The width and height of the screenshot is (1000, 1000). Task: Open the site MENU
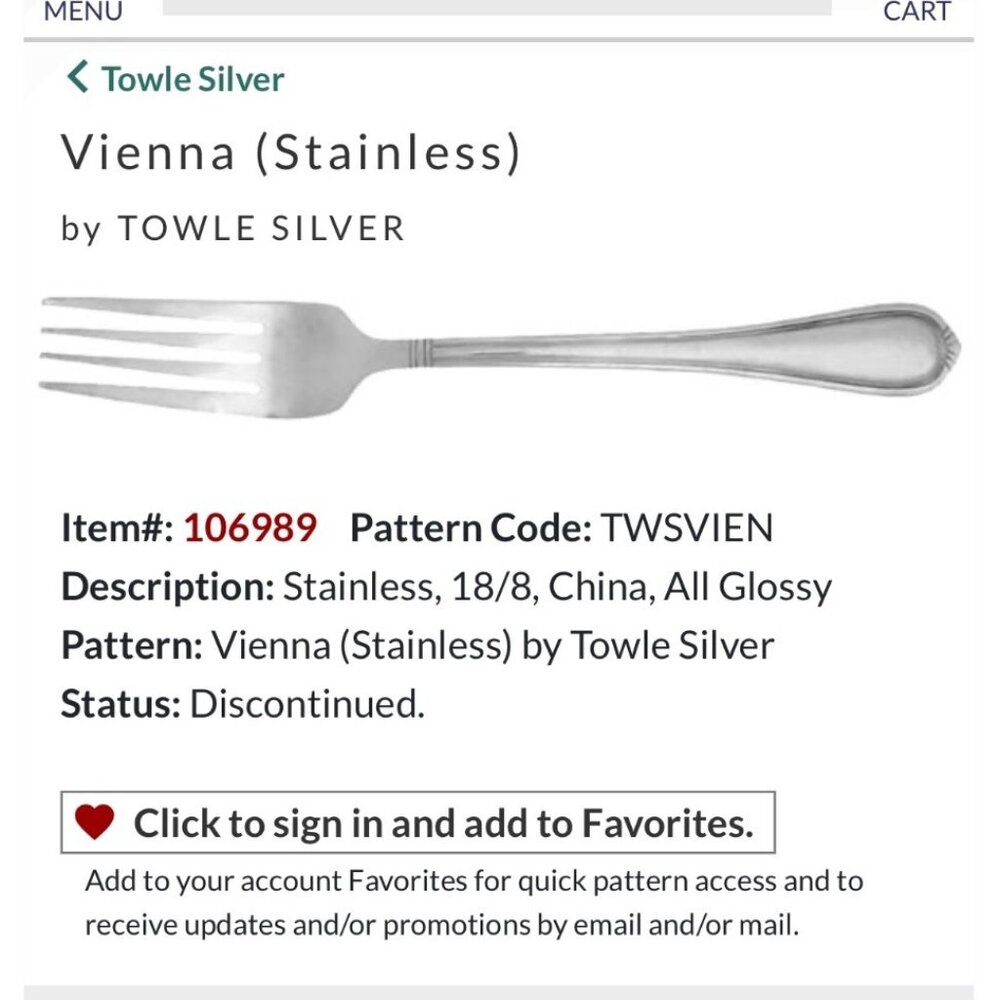pyautogui.click(x=81, y=10)
